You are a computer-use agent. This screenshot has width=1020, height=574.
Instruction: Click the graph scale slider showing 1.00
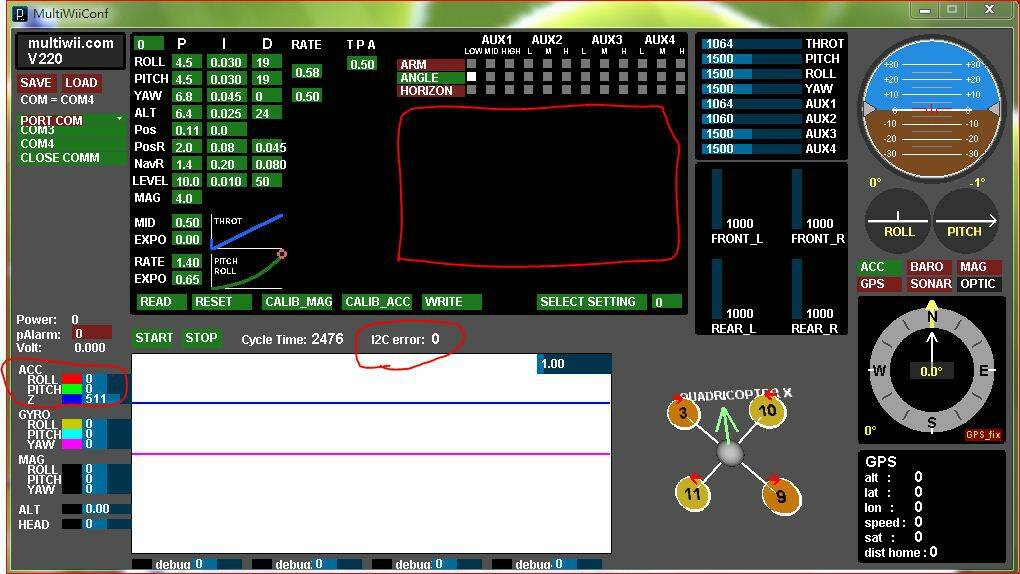(573, 364)
